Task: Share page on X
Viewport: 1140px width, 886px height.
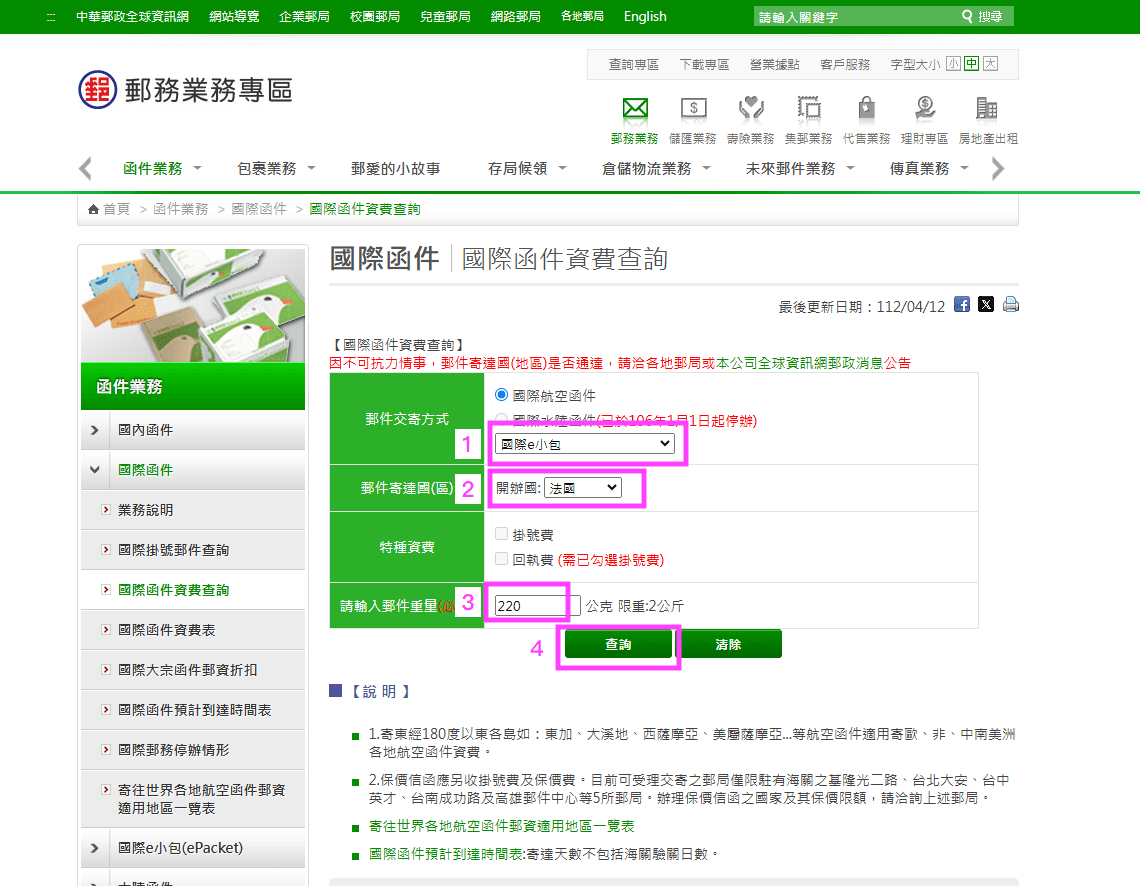Action: [x=986, y=305]
